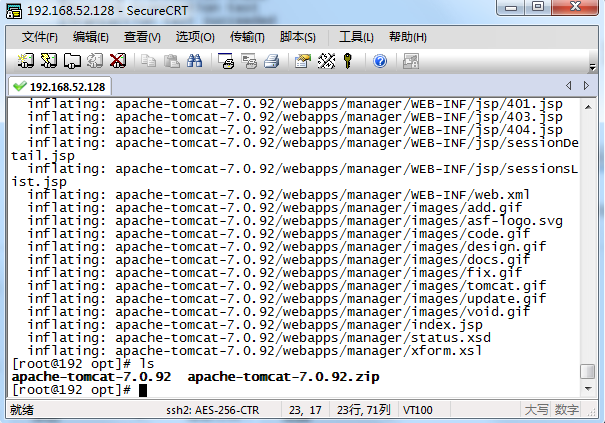
Task: Click the ls command text
Action: tap(147, 364)
